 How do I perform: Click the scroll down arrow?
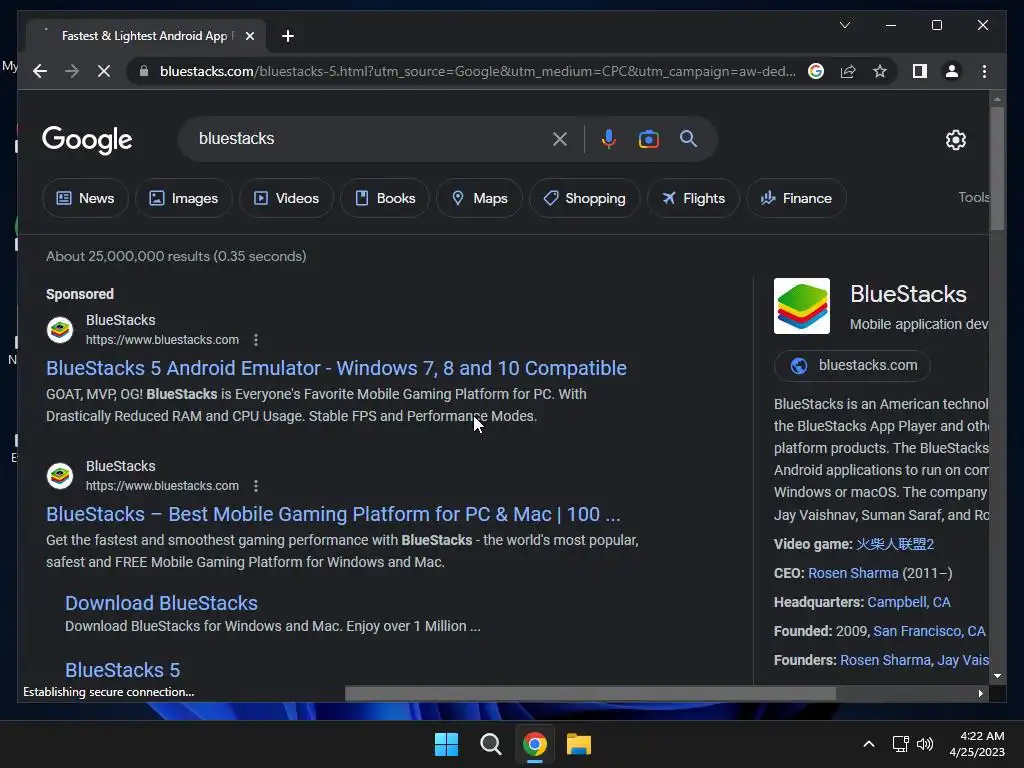997,677
